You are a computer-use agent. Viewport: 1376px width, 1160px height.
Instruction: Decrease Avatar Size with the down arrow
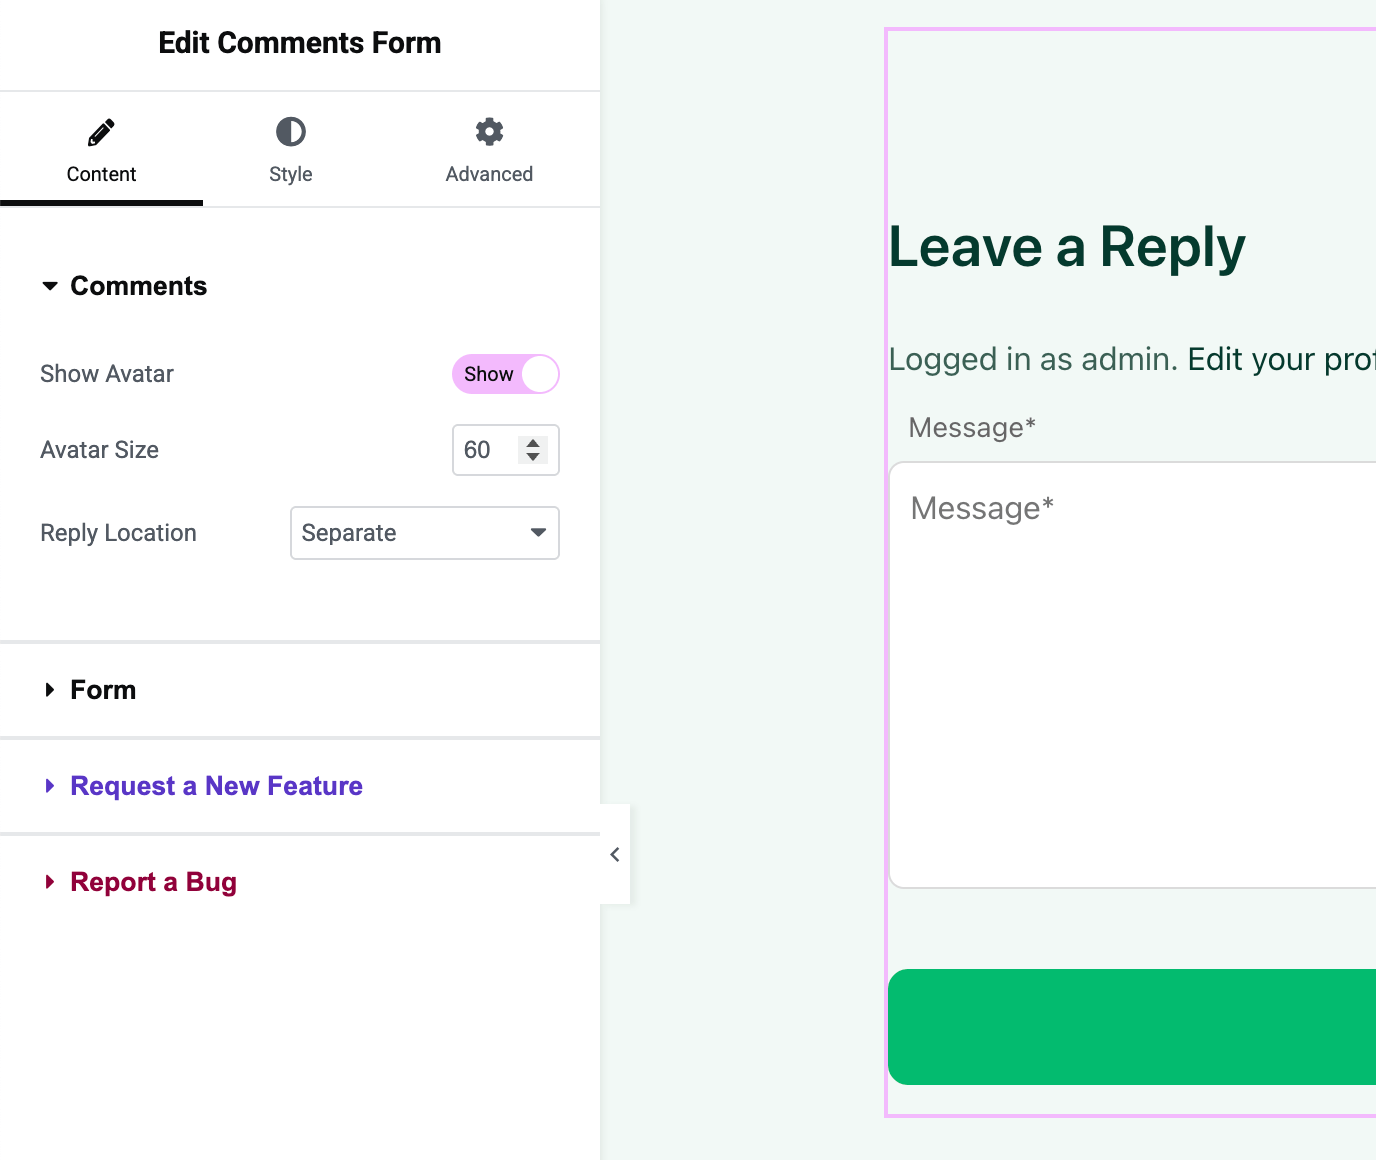tap(533, 457)
